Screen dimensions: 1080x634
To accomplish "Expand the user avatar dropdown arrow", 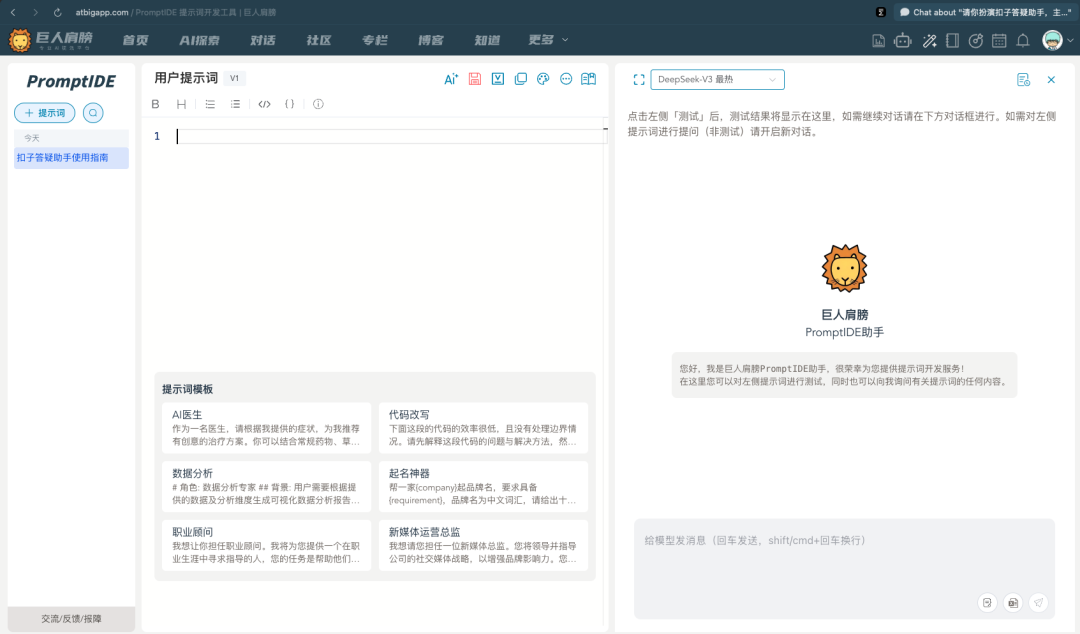I will point(1070,41).
